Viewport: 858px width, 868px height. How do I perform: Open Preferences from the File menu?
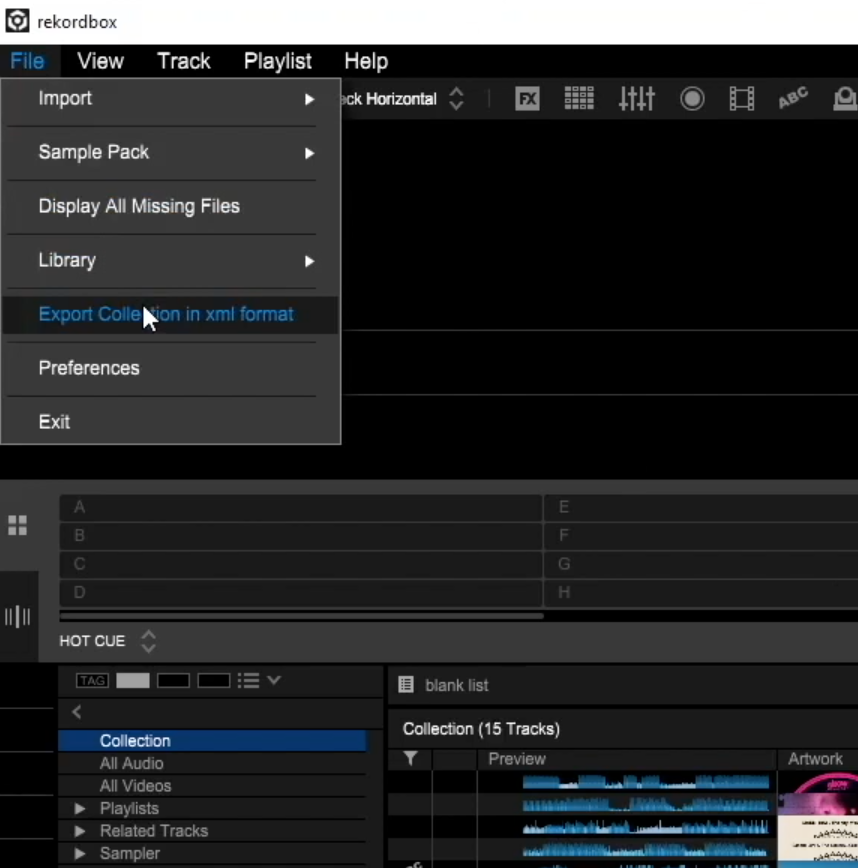click(170, 369)
